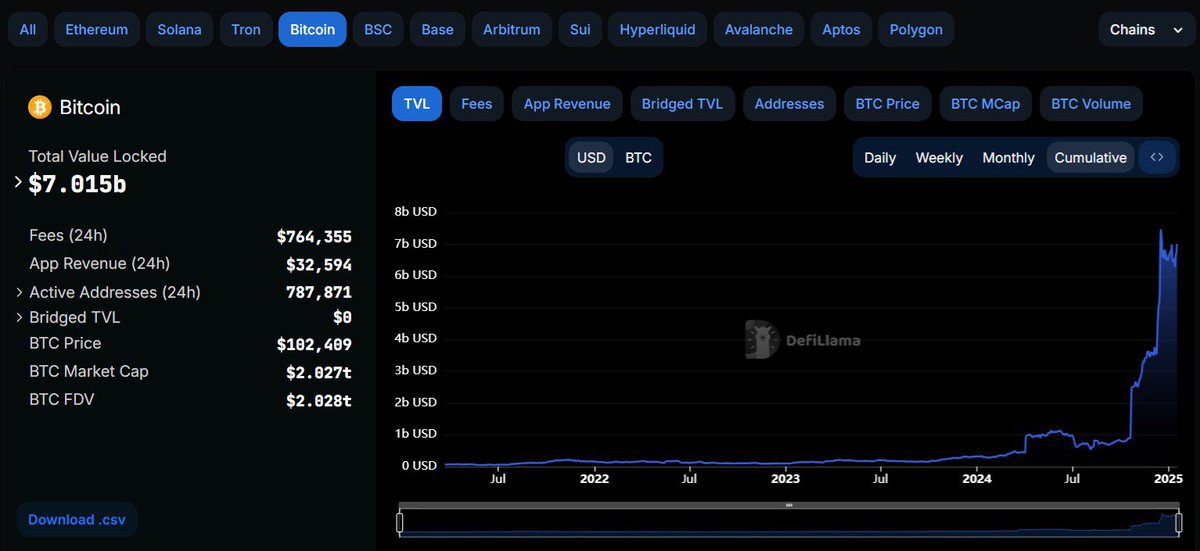Select the Tron chain filter
The image size is (1200, 551).
tap(246, 30)
